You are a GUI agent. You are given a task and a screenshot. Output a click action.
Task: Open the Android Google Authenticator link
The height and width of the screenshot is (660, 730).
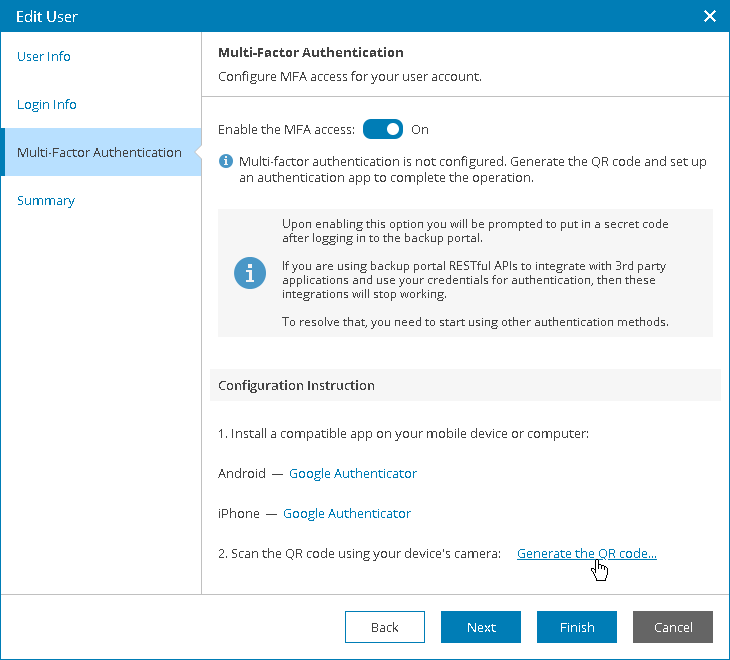click(353, 473)
